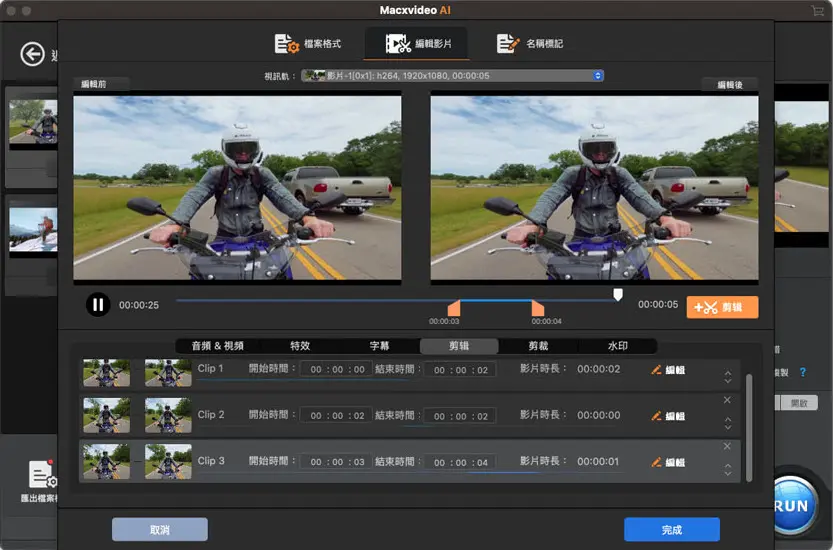
Task: Move Clip 1 down with its arrow
Action: (x=727, y=382)
